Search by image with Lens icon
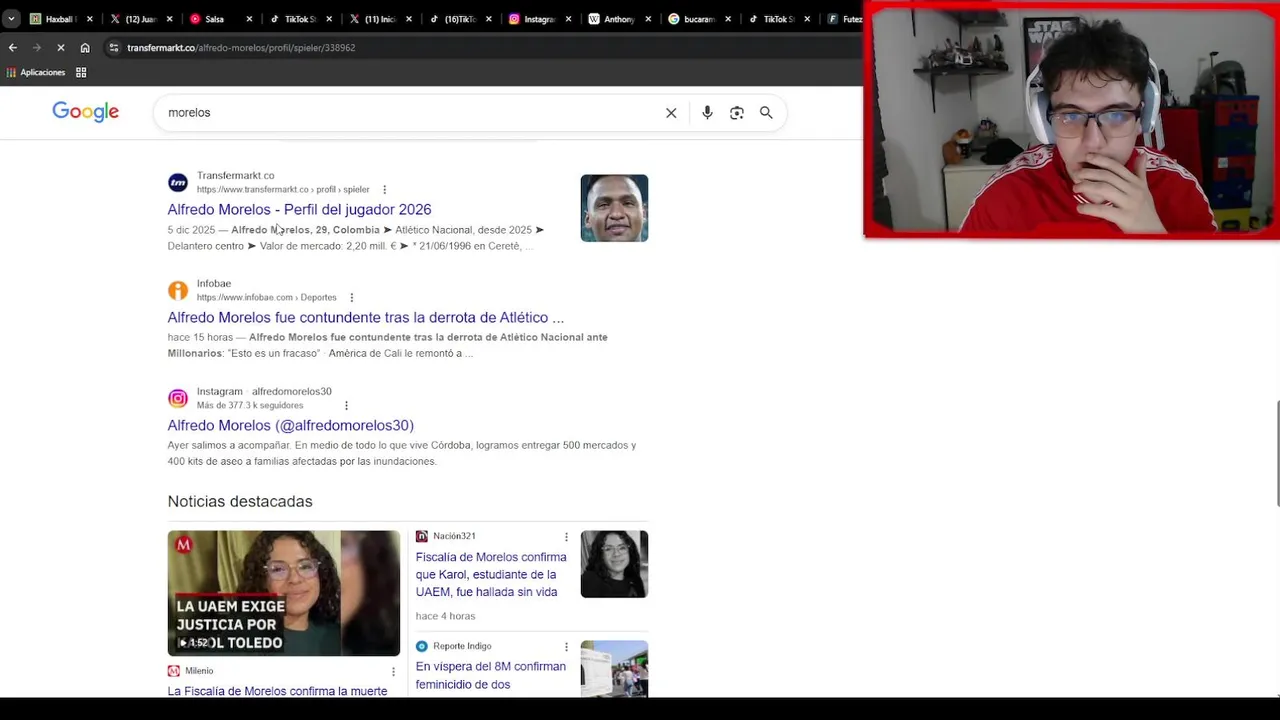The height and width of the screenshot is (720, 1280). click(737, 113)
